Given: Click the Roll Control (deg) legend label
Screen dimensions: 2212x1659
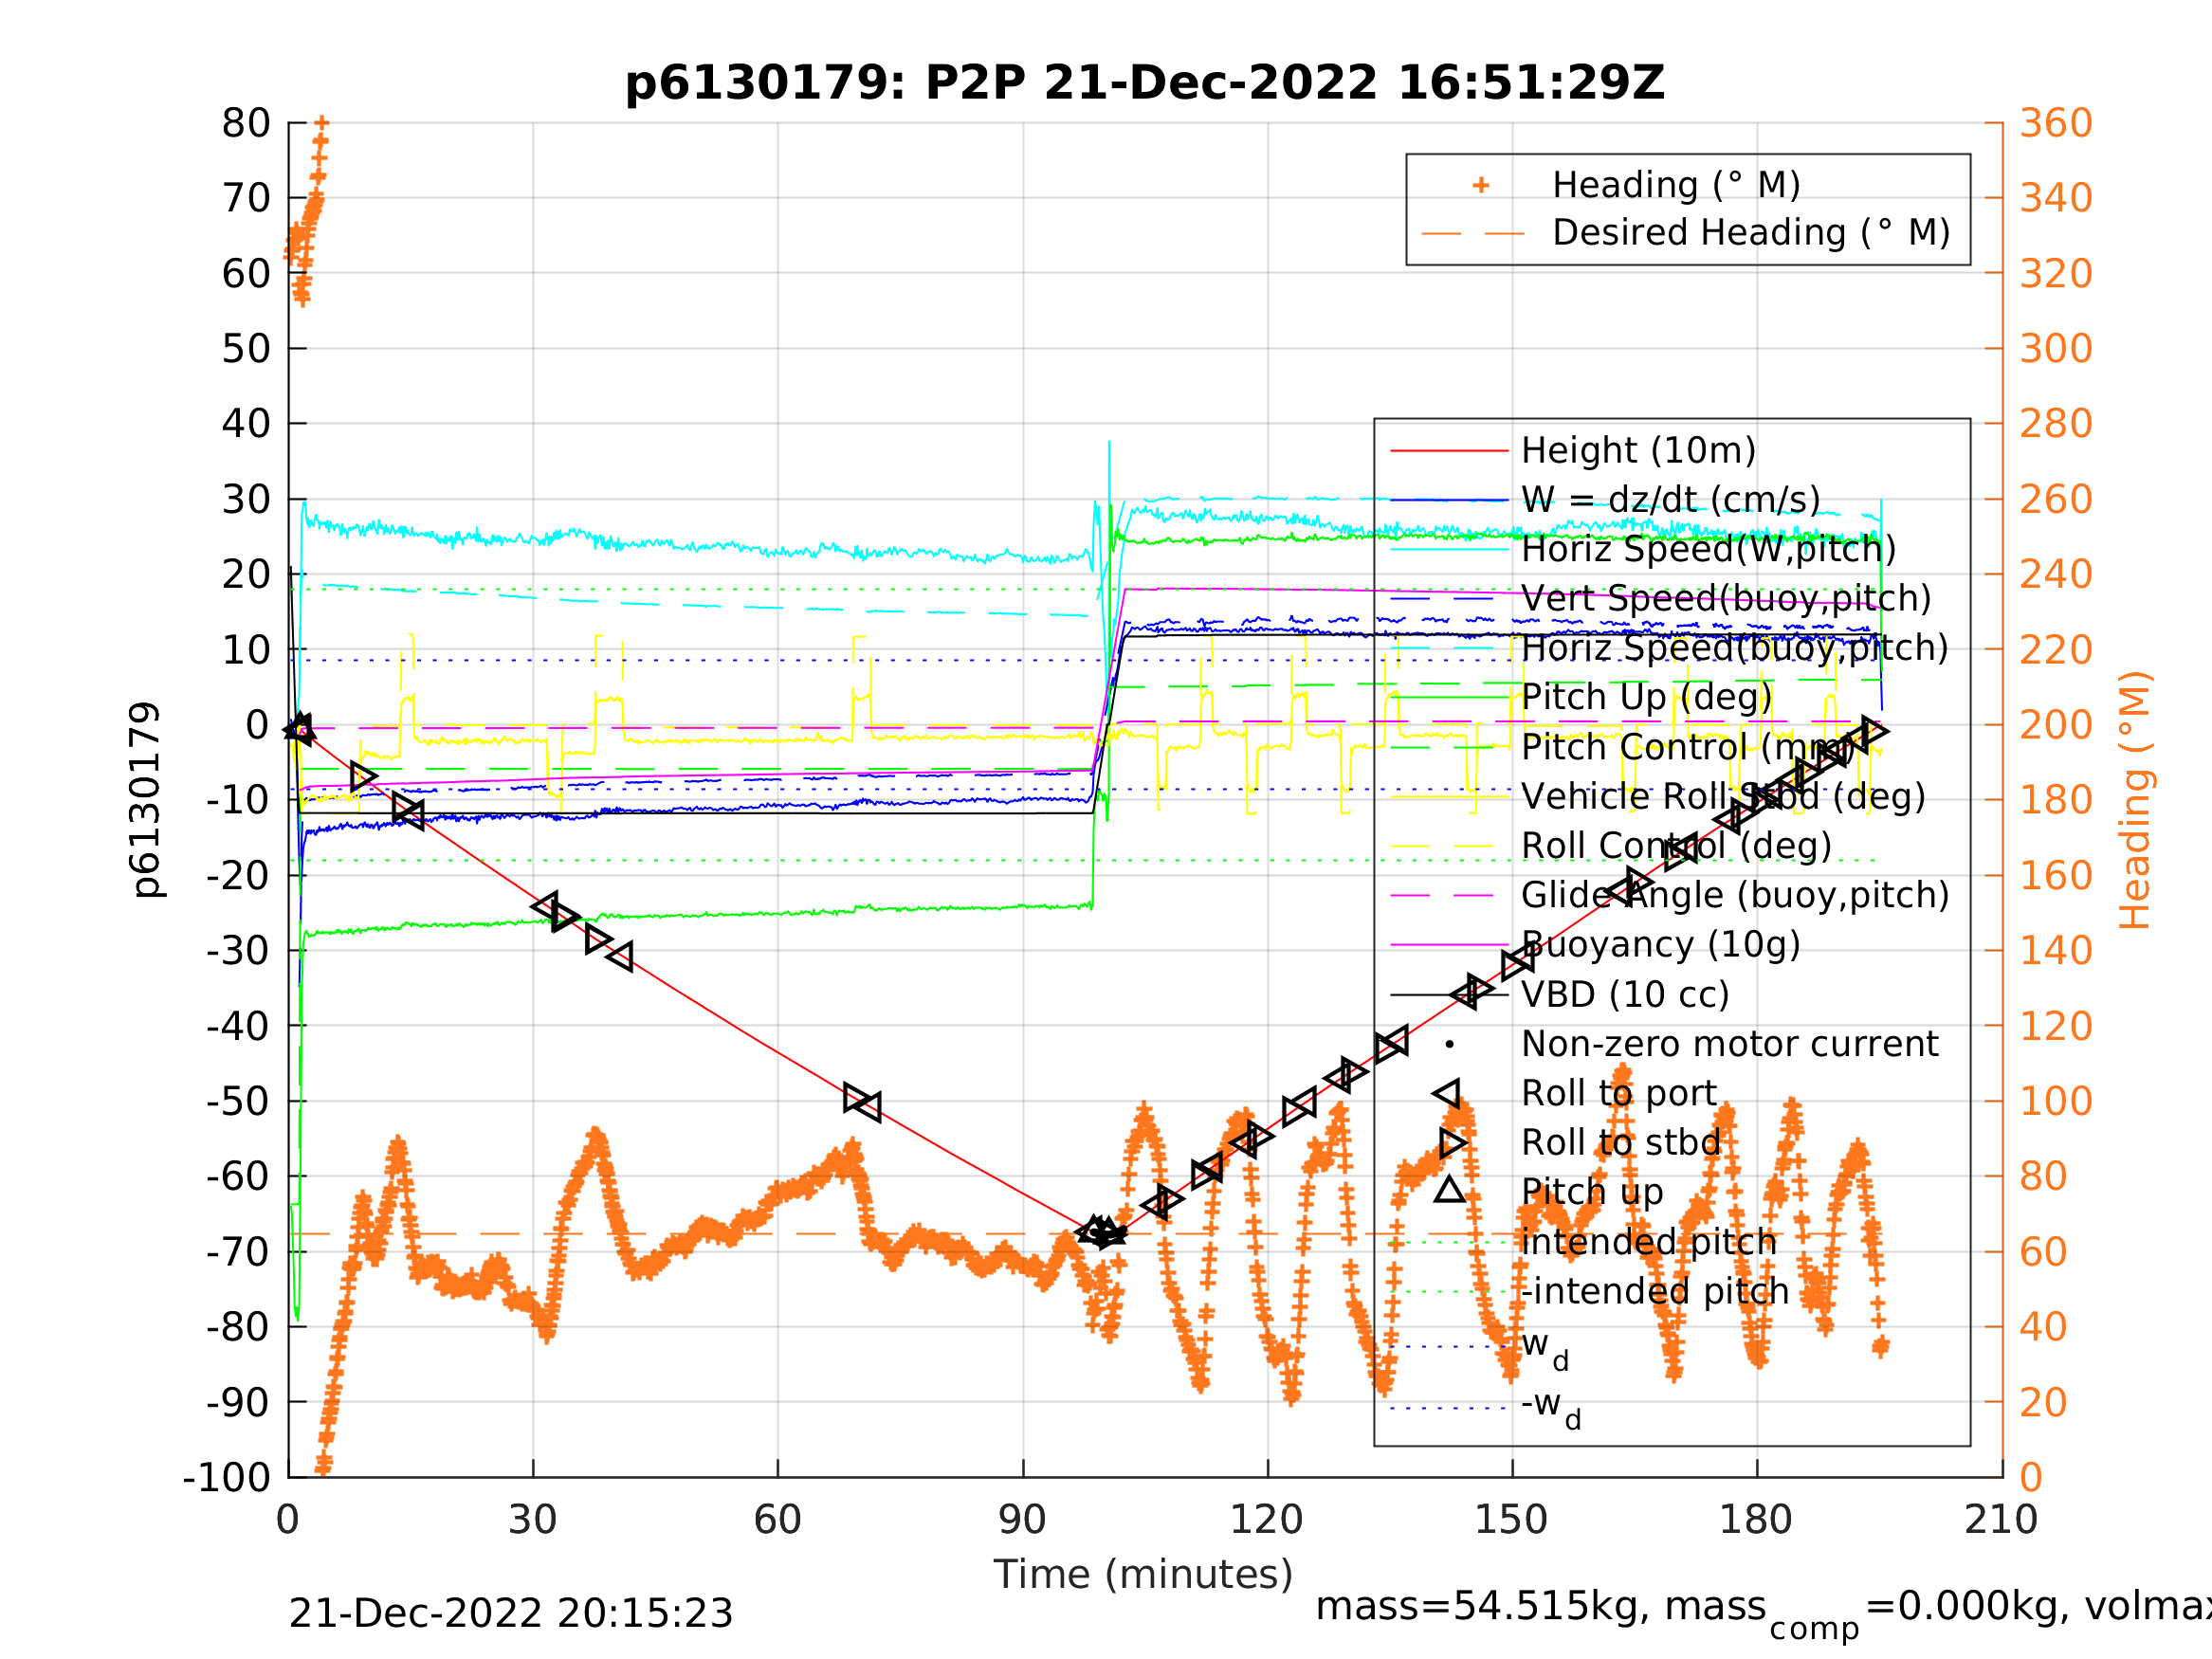Looking at the screenshot, I should (x=1677, y=846).
